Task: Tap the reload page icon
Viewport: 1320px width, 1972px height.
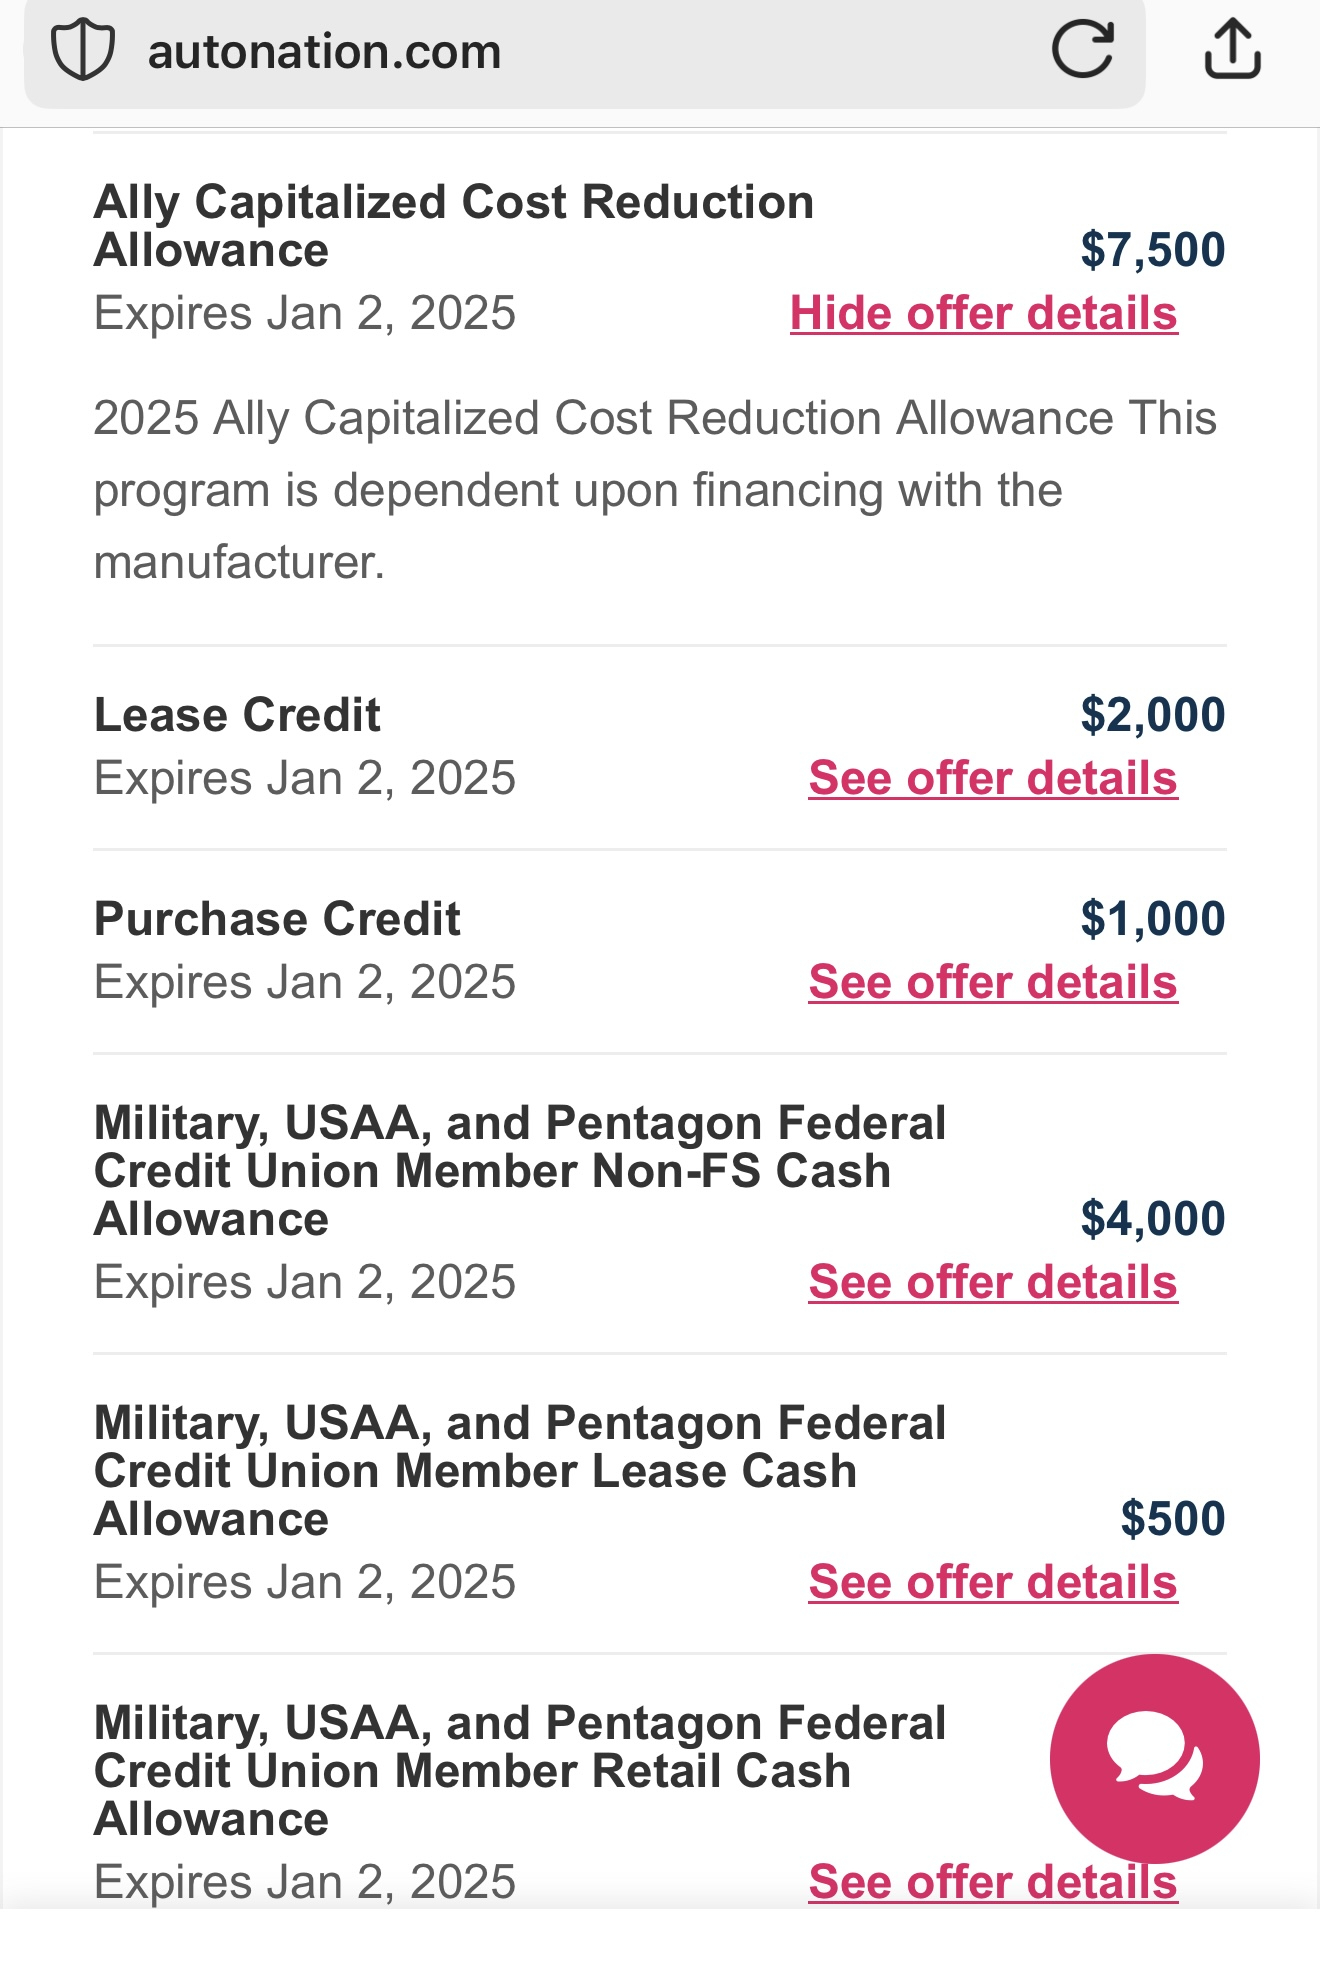Action: [x=1083, y=49]
